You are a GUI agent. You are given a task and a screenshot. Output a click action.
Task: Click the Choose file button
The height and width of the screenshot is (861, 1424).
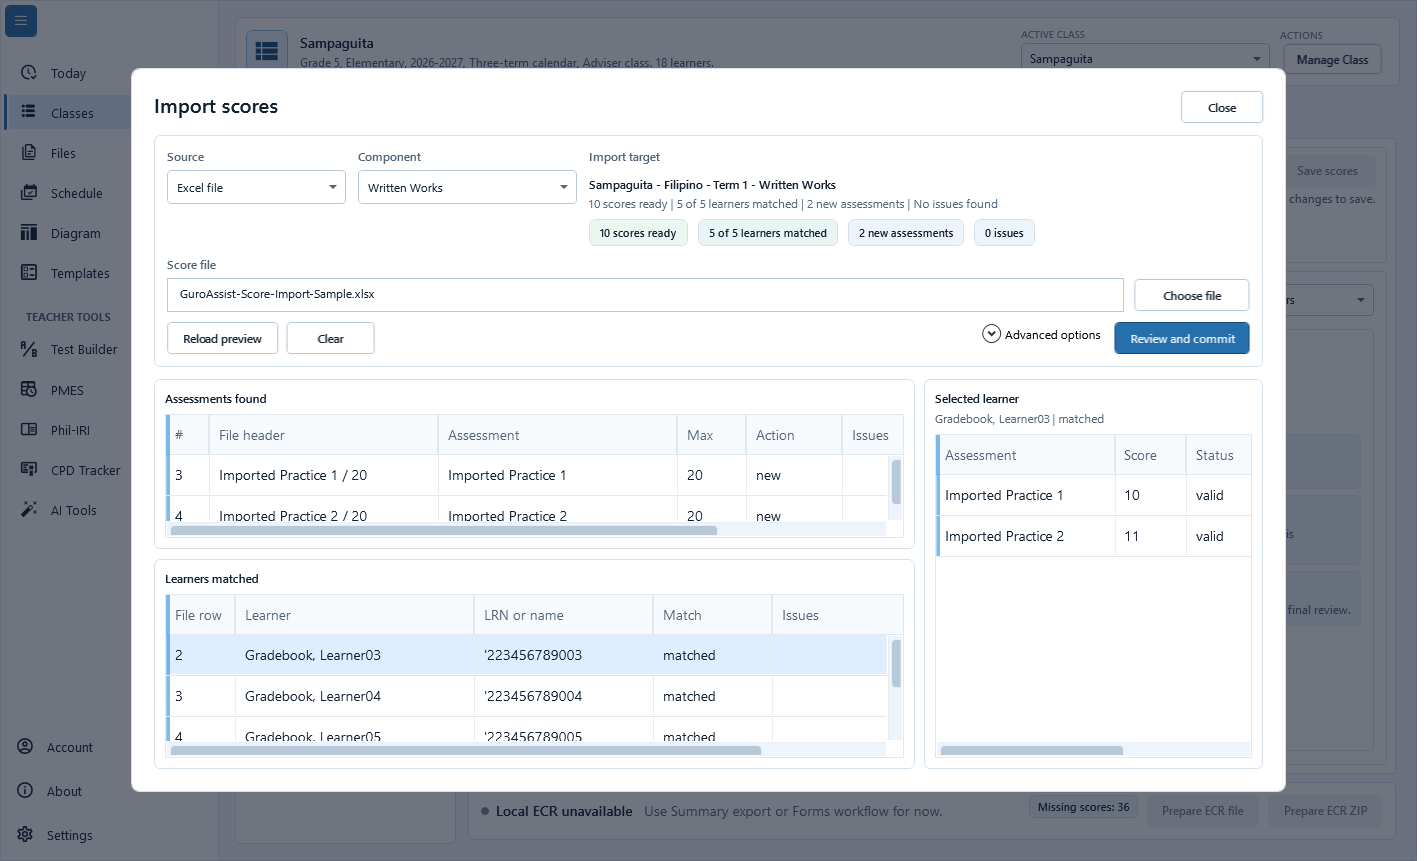(x=1192, y=295)
